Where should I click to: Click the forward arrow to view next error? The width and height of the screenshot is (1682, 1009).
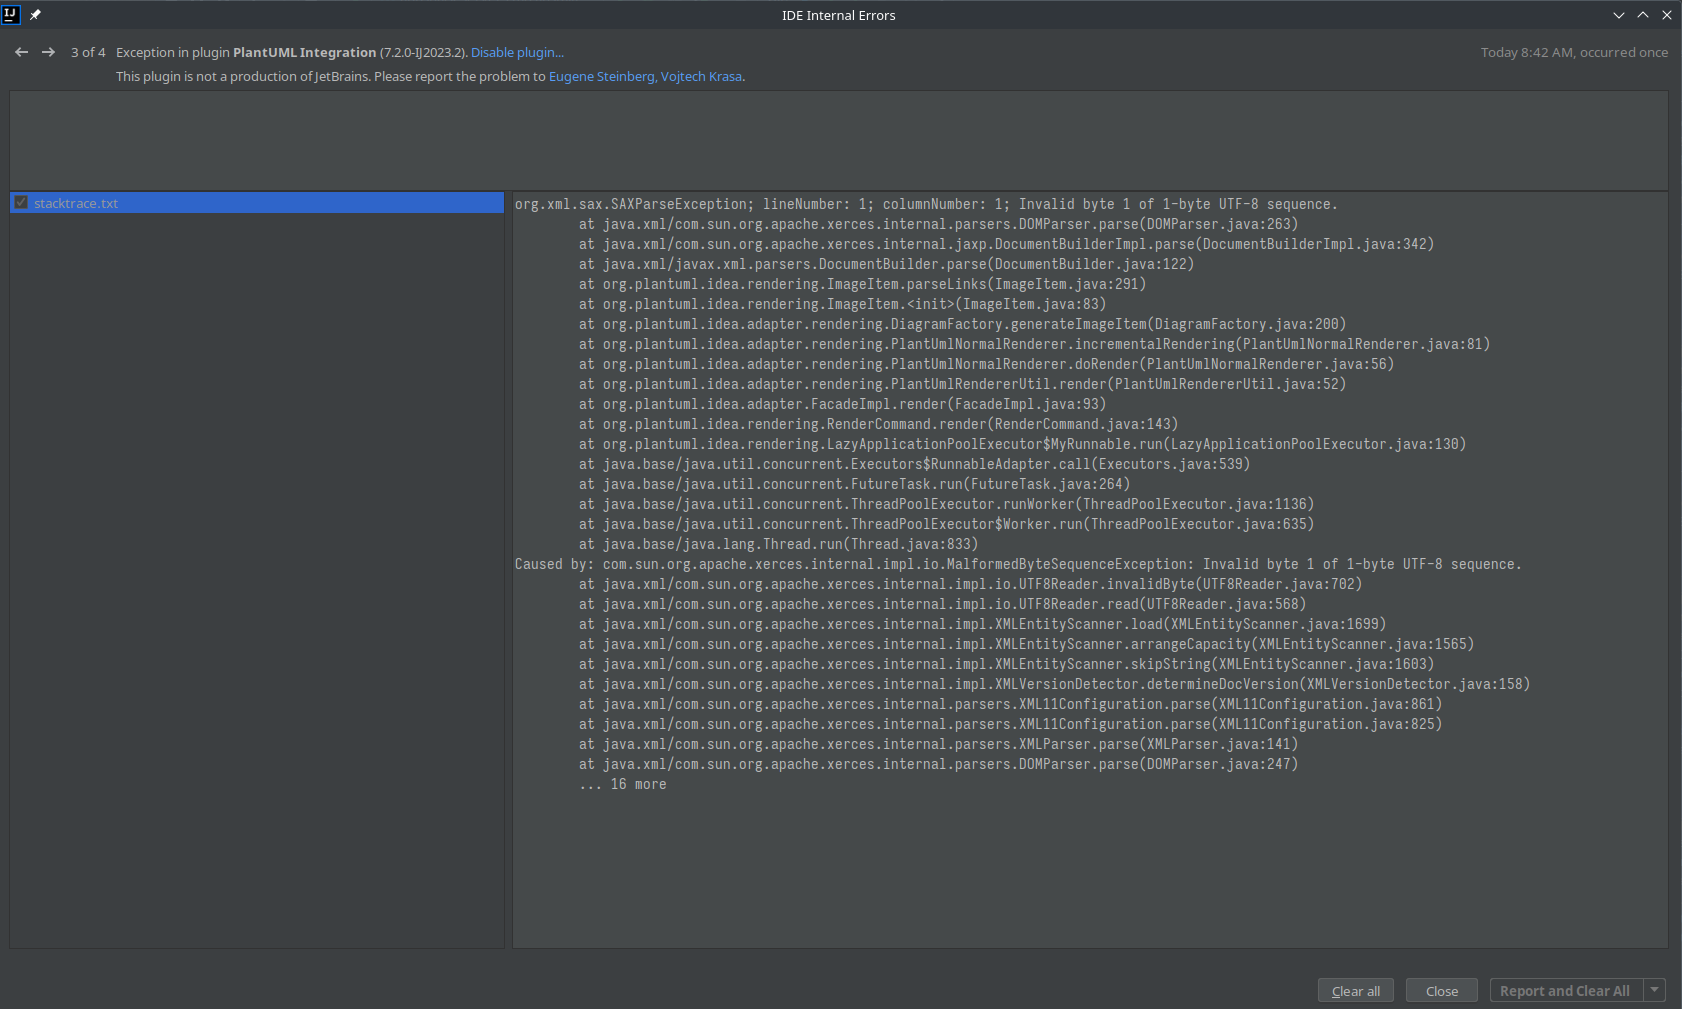coord(48,52)
